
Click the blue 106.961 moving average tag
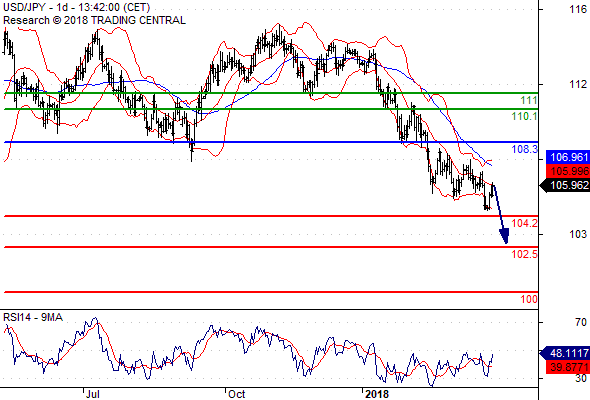568,157
